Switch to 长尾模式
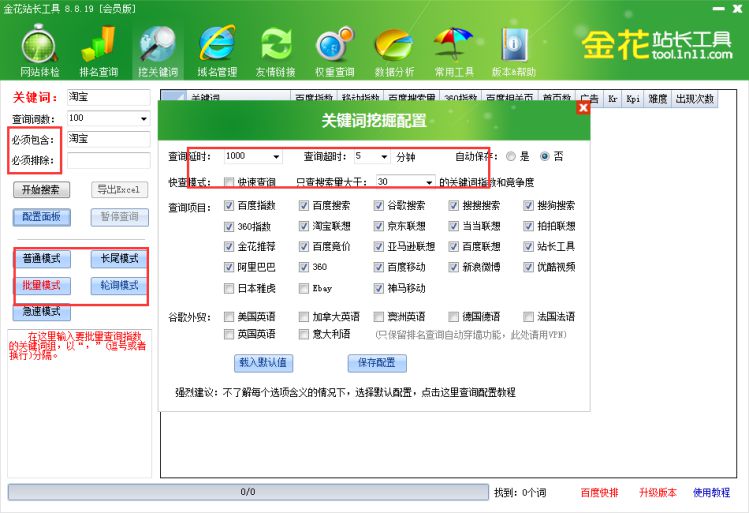This screenshot has height=513, width=749. tap(119, 259)
